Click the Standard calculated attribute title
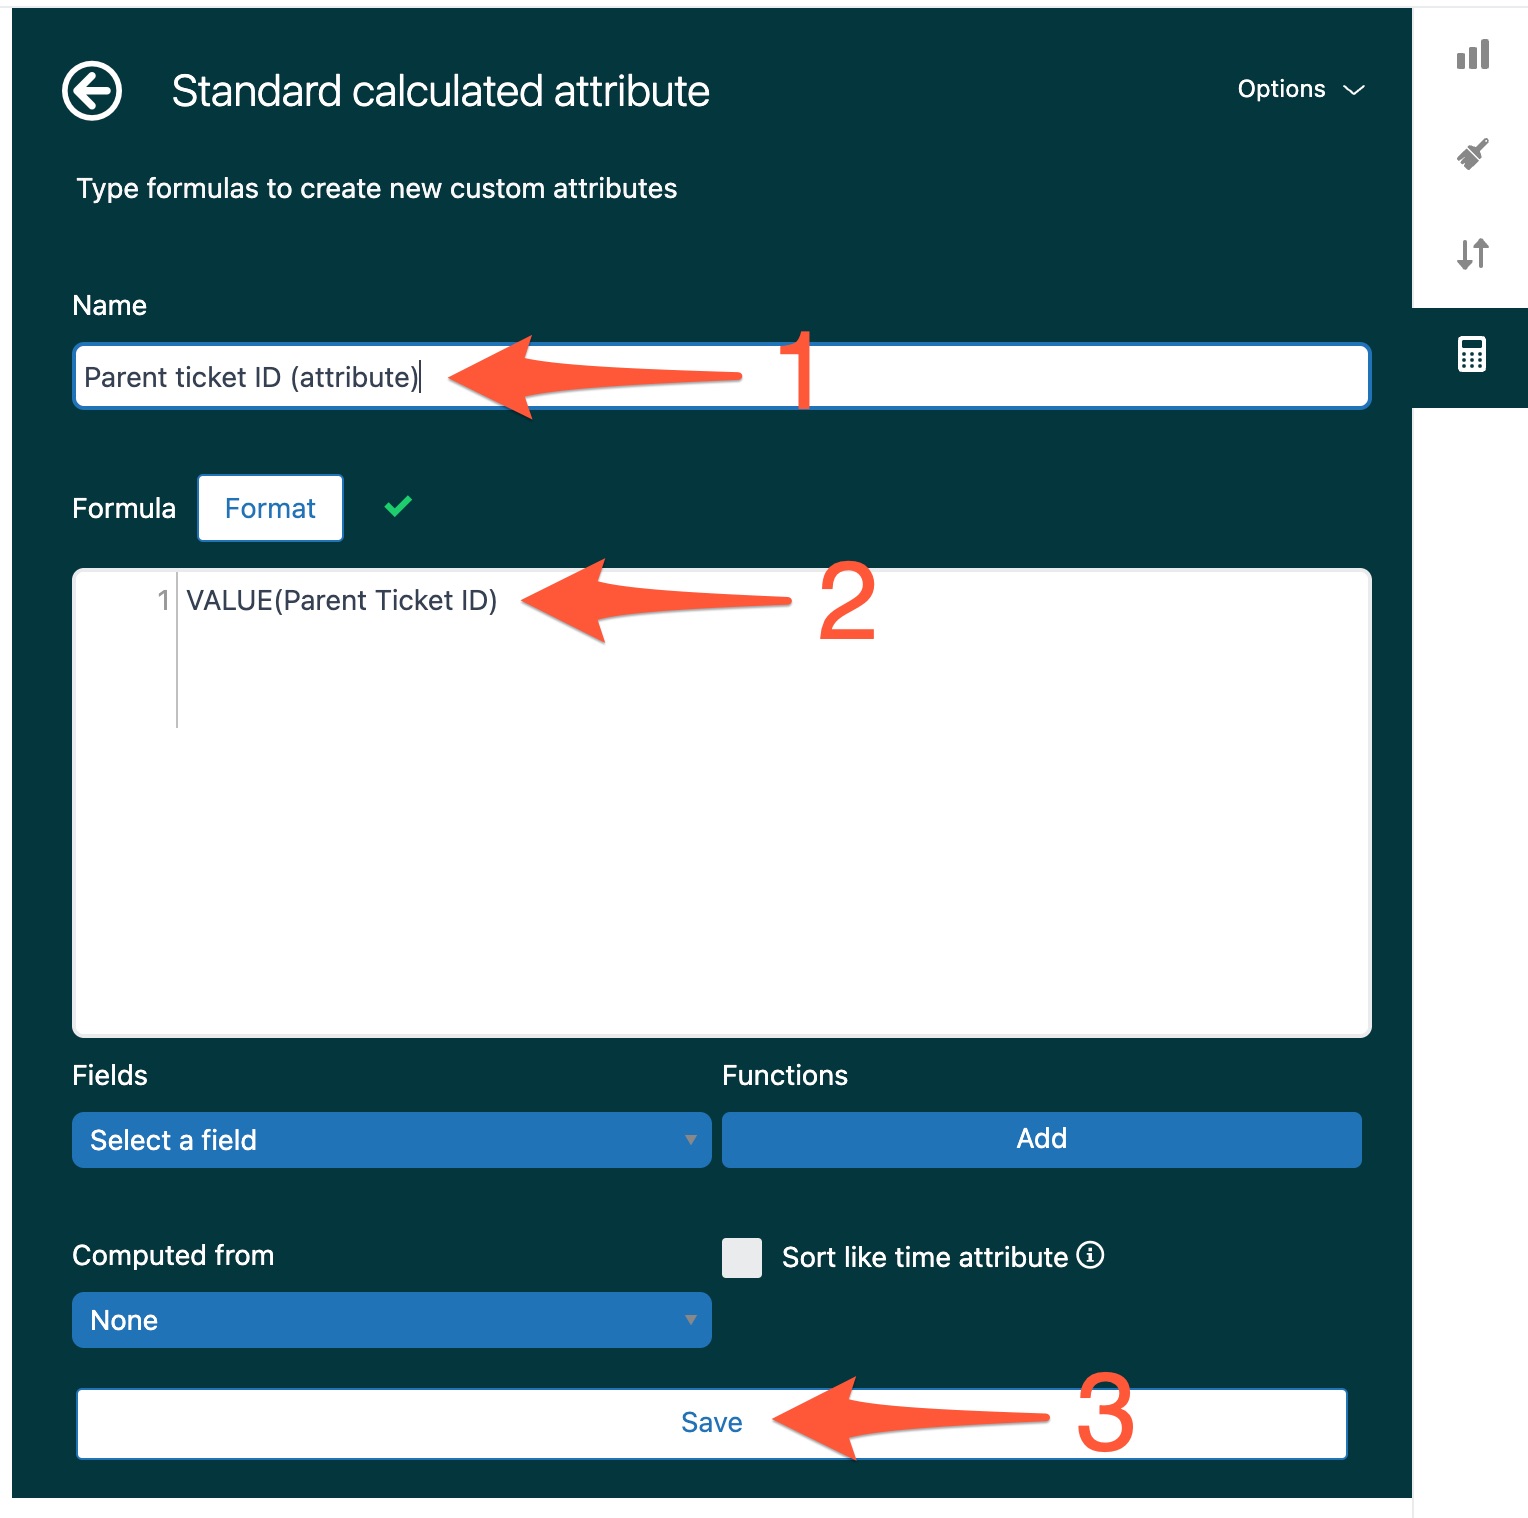Viewport: 1528px width, 1518px height. tap(441, 91)
